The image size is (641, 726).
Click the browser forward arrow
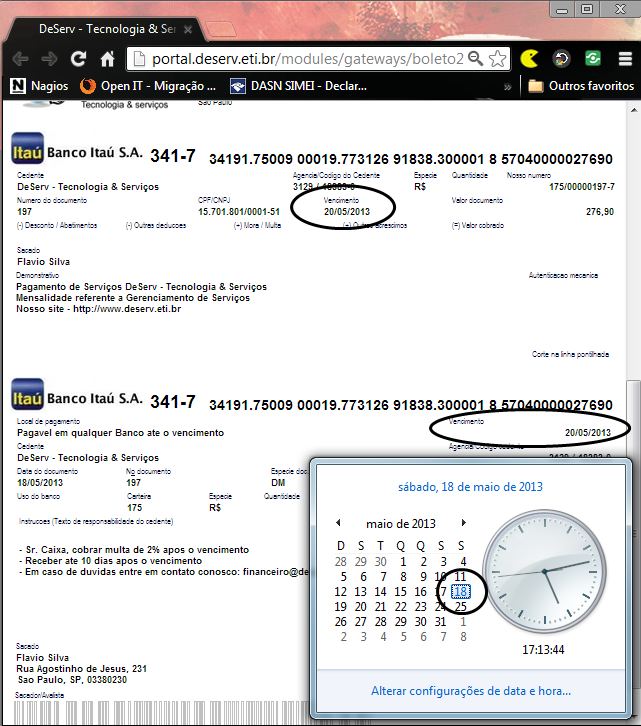click(x=49, y=59)
